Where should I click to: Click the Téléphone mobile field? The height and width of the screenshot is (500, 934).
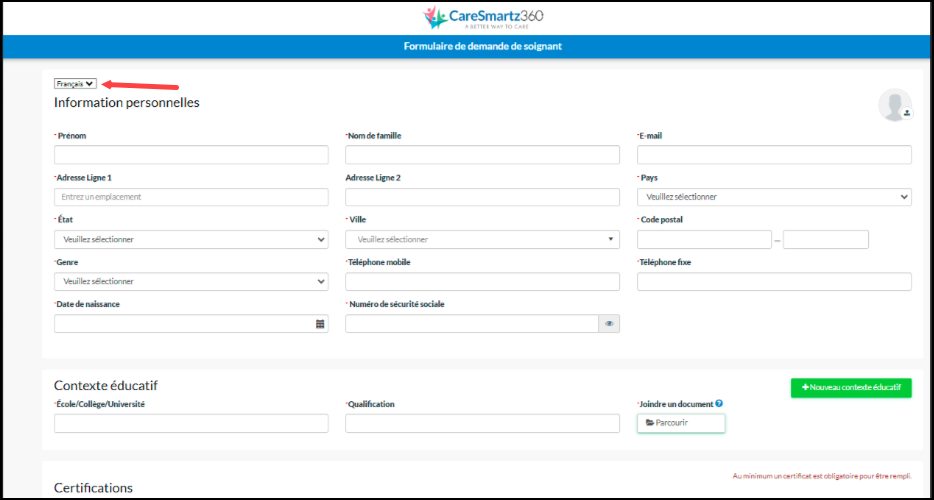[482, 281]
